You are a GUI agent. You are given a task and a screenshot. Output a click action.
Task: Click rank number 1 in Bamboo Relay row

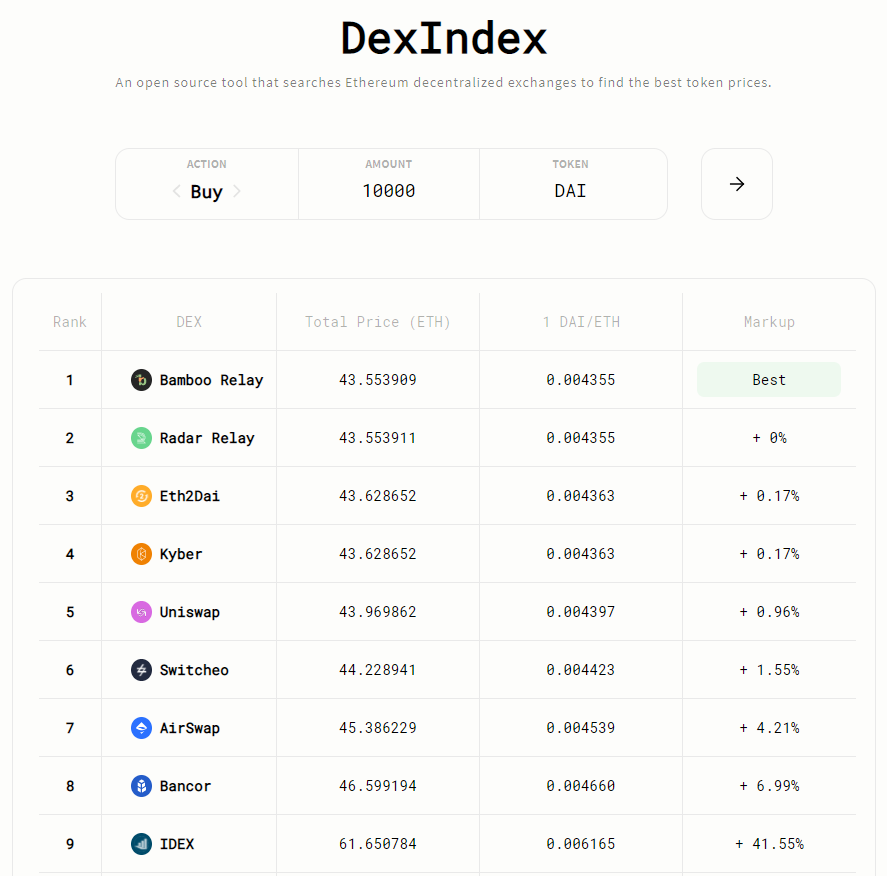point(70,380)
